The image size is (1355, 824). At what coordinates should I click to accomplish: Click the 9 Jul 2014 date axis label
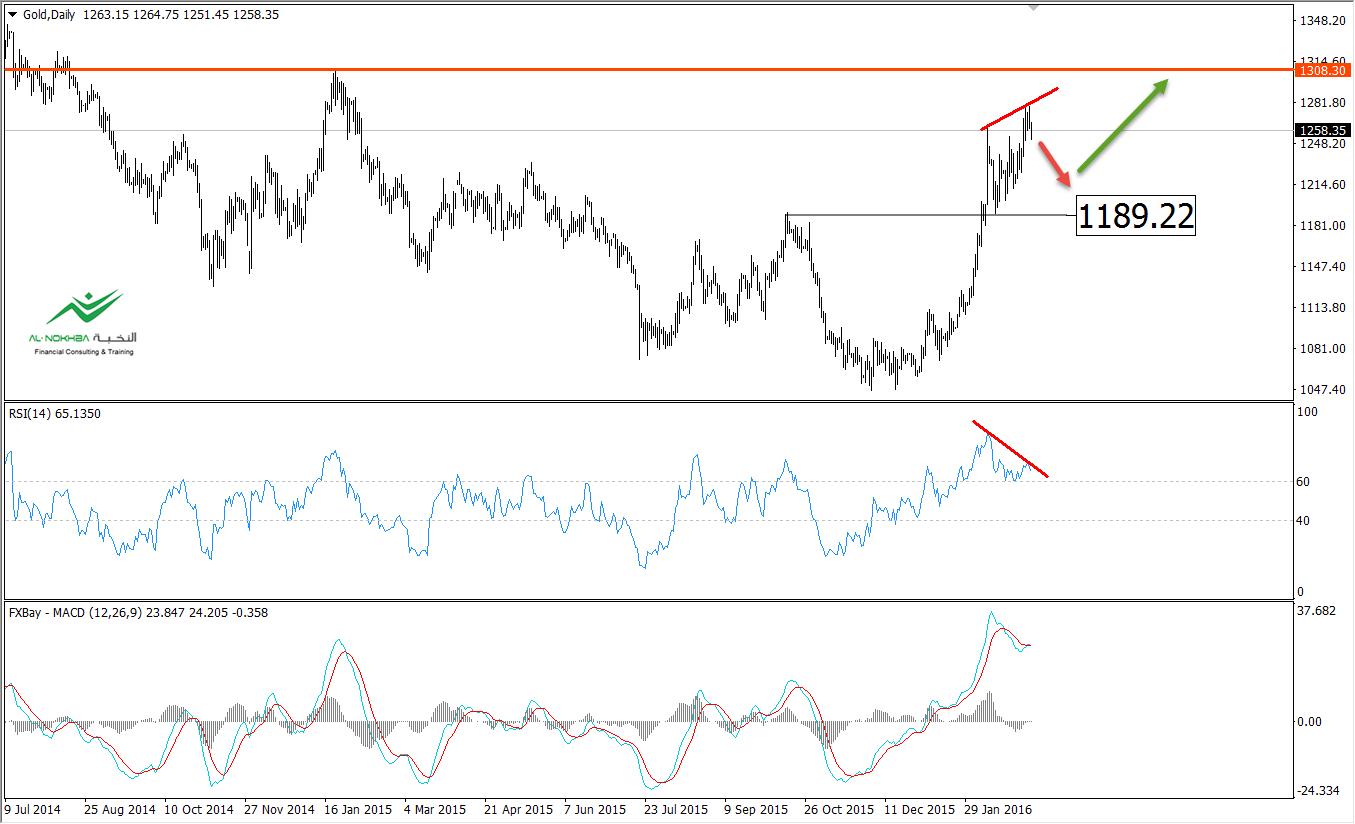point(33,810)
